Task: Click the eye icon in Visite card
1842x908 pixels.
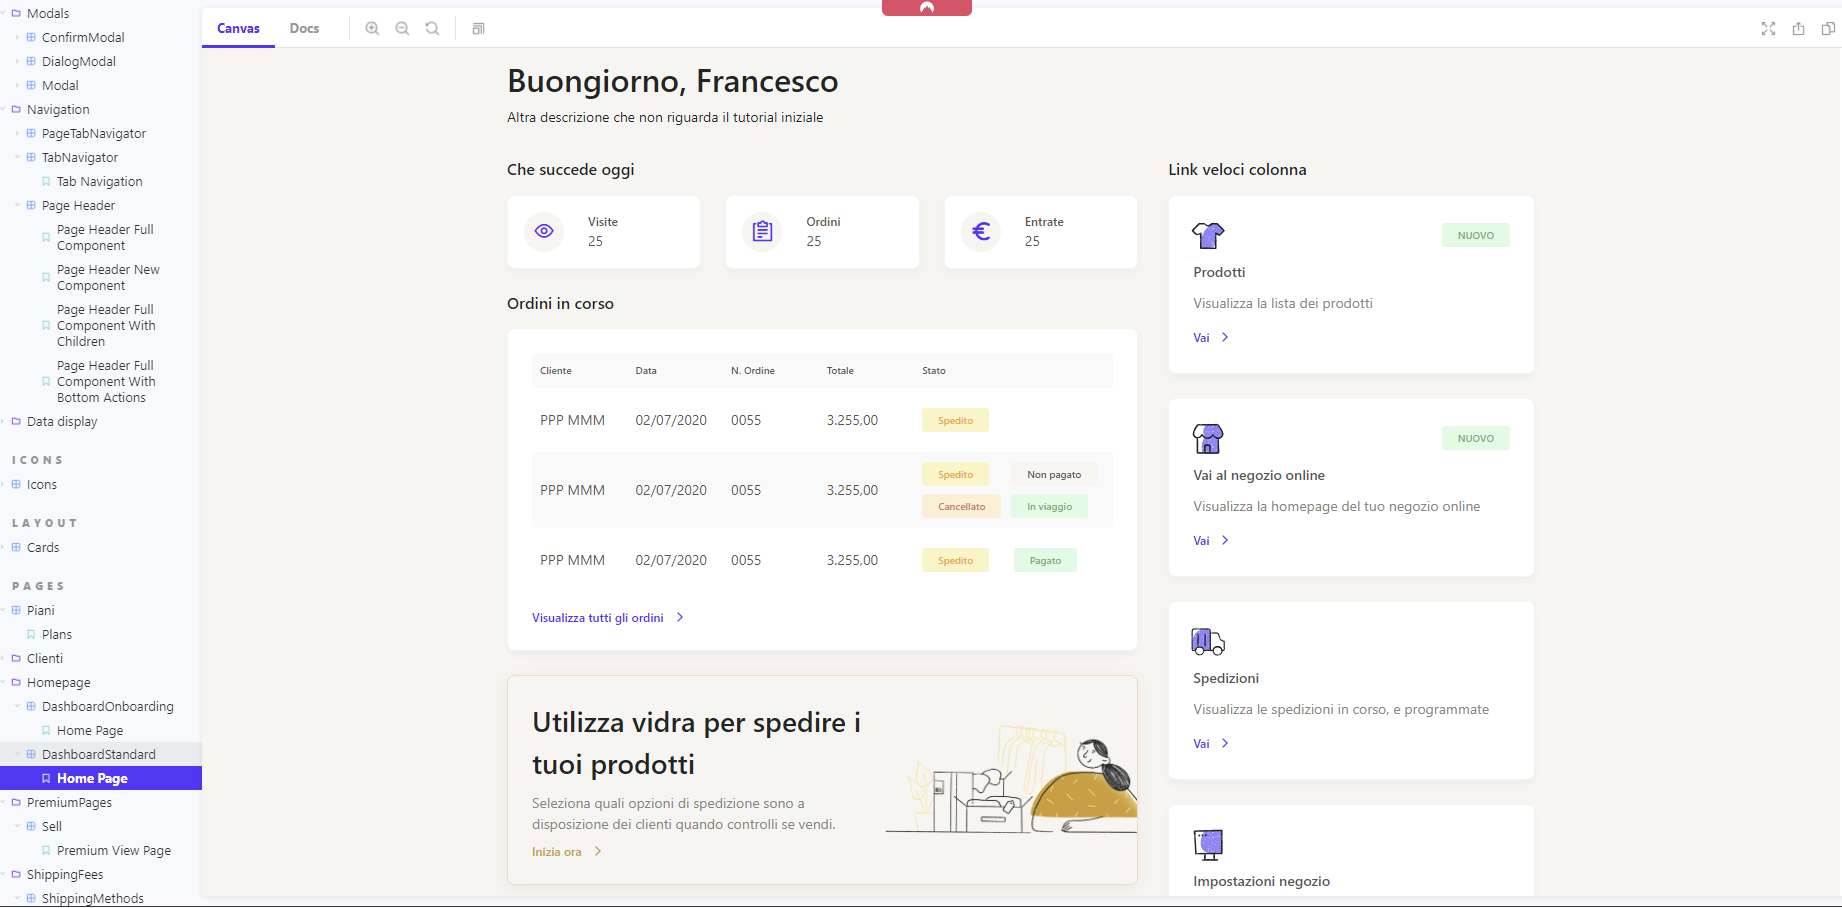Action: click(x=544, y=231)
